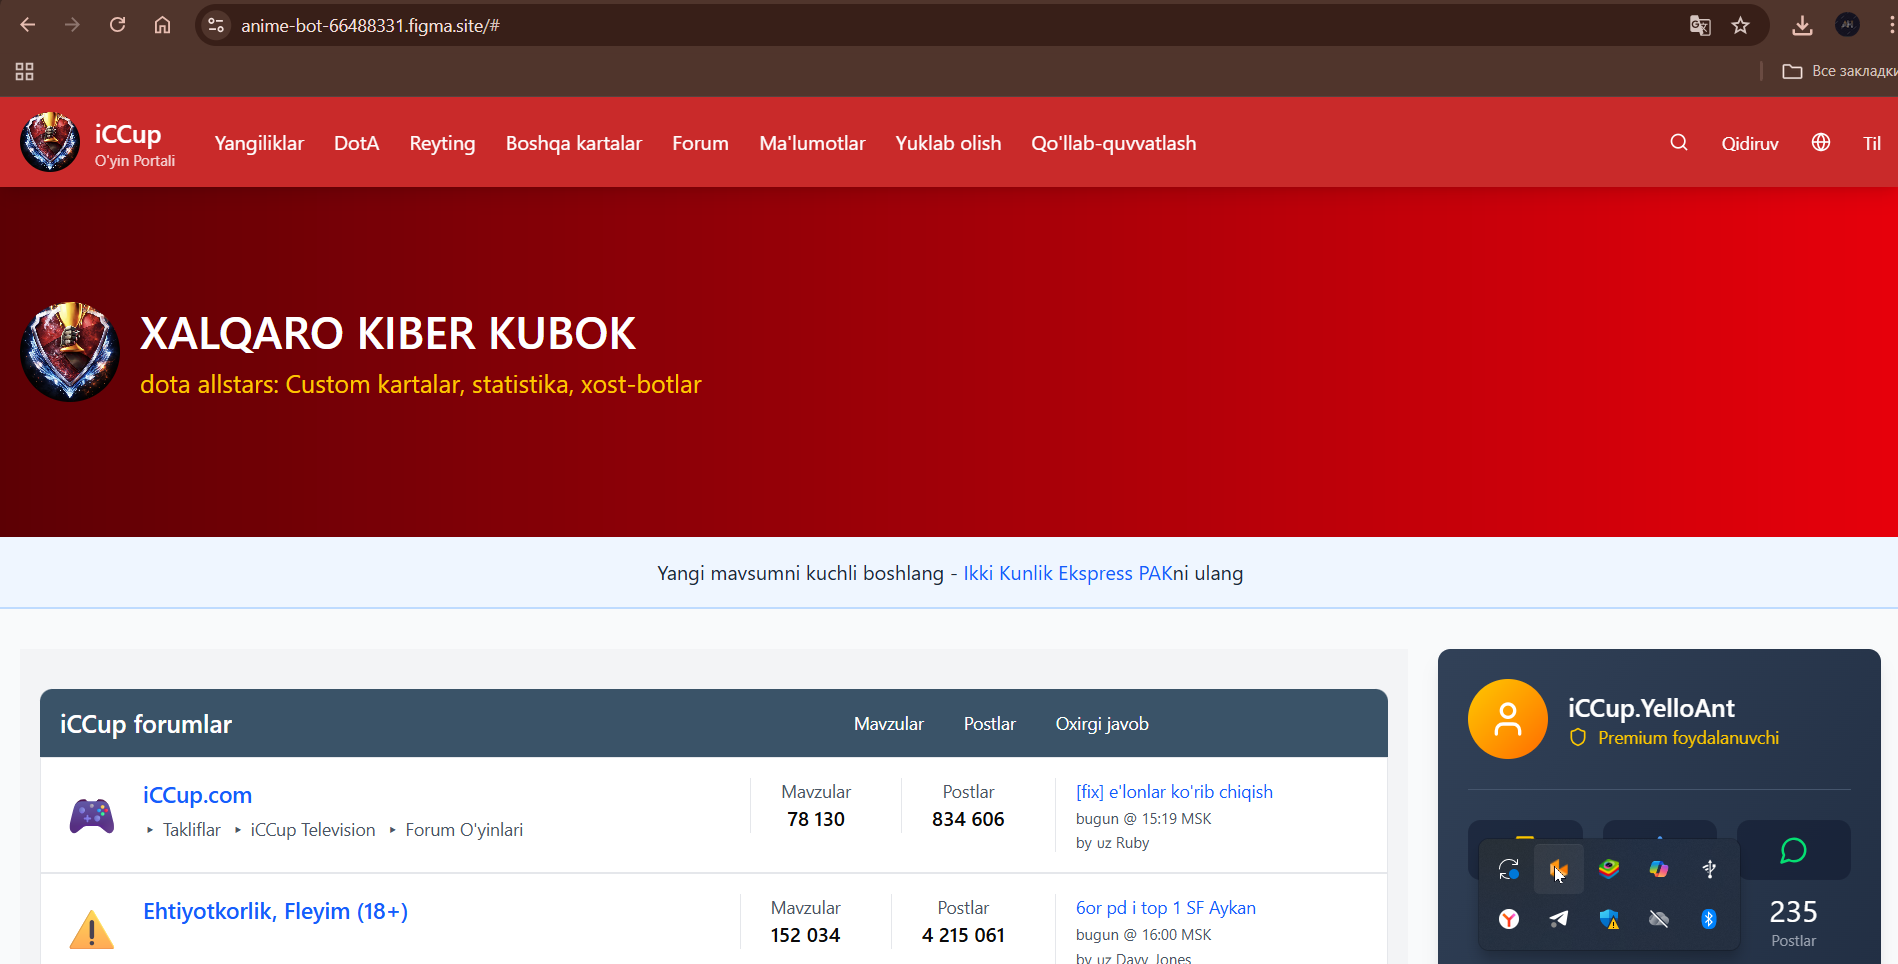Image resolution: width=1898 pixels, height=964 pixels.
Task: Open the Yuklab olish menu item
Action: click(948, 143)
